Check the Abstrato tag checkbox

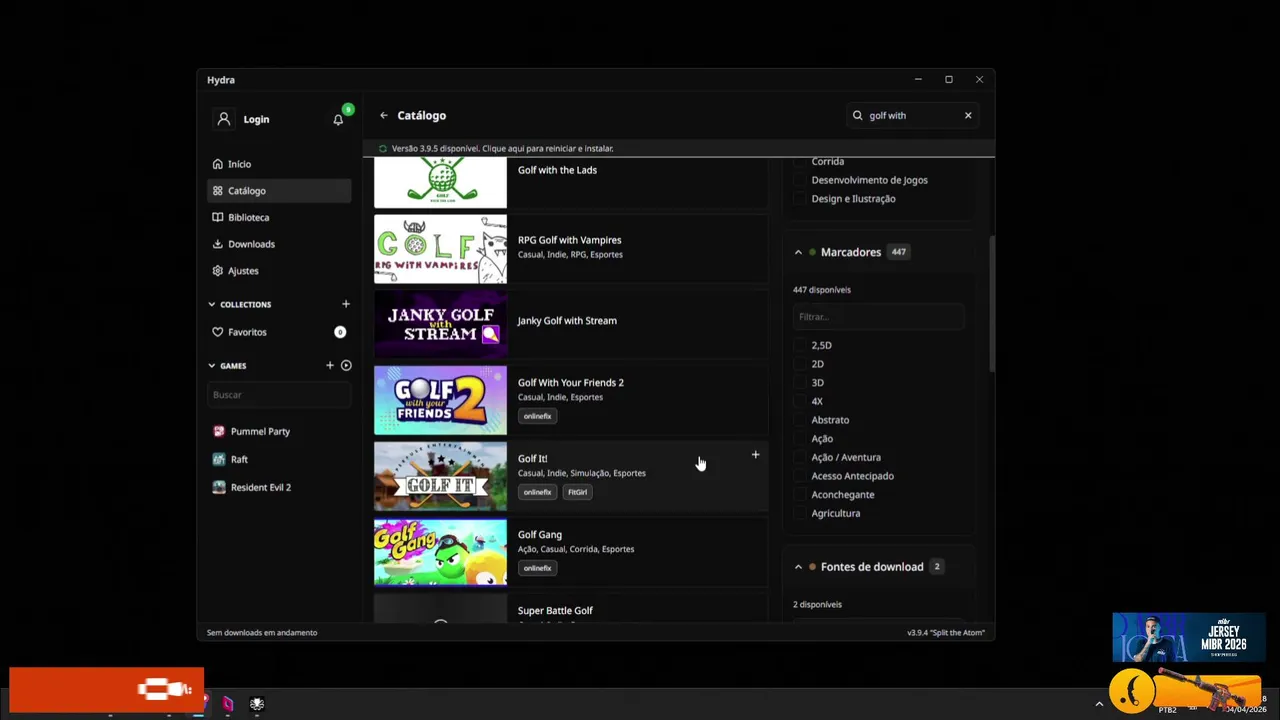coord(799,420)
